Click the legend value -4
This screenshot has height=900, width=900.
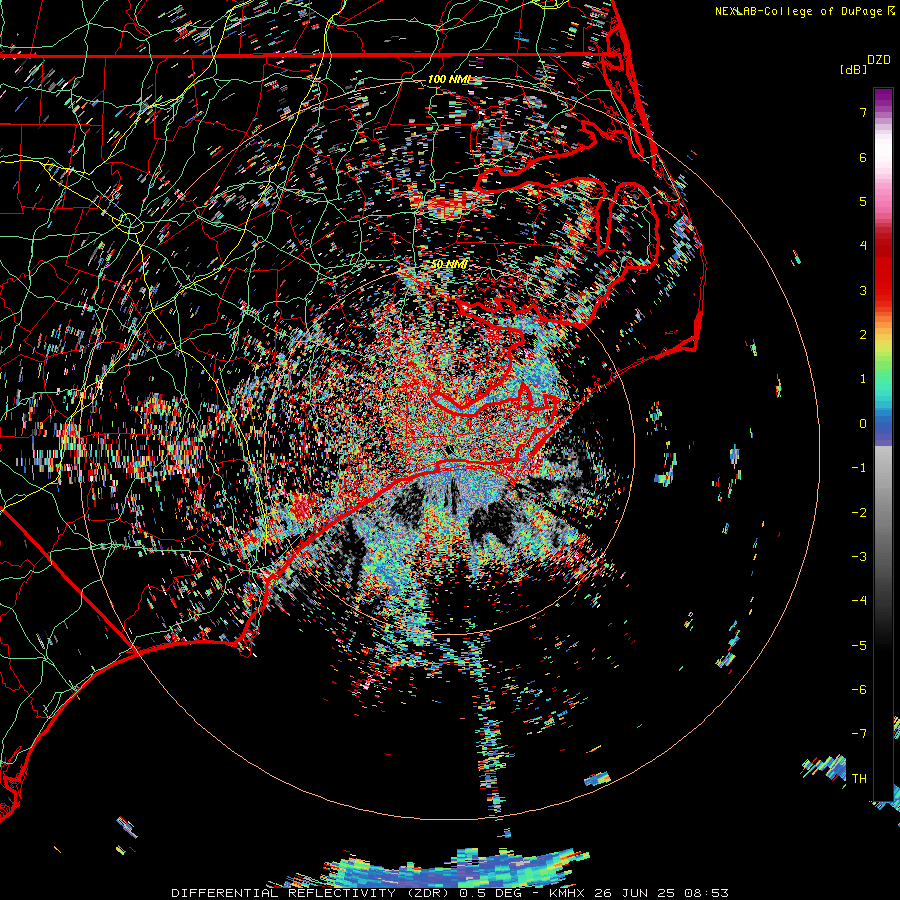(x=859, y=601)
